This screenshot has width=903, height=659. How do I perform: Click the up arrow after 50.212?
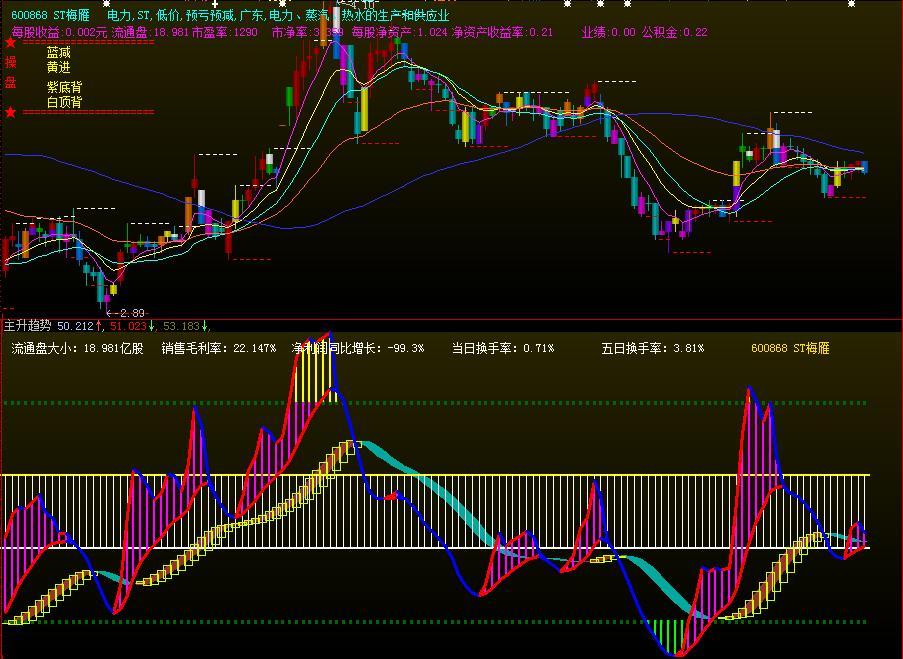100,326
